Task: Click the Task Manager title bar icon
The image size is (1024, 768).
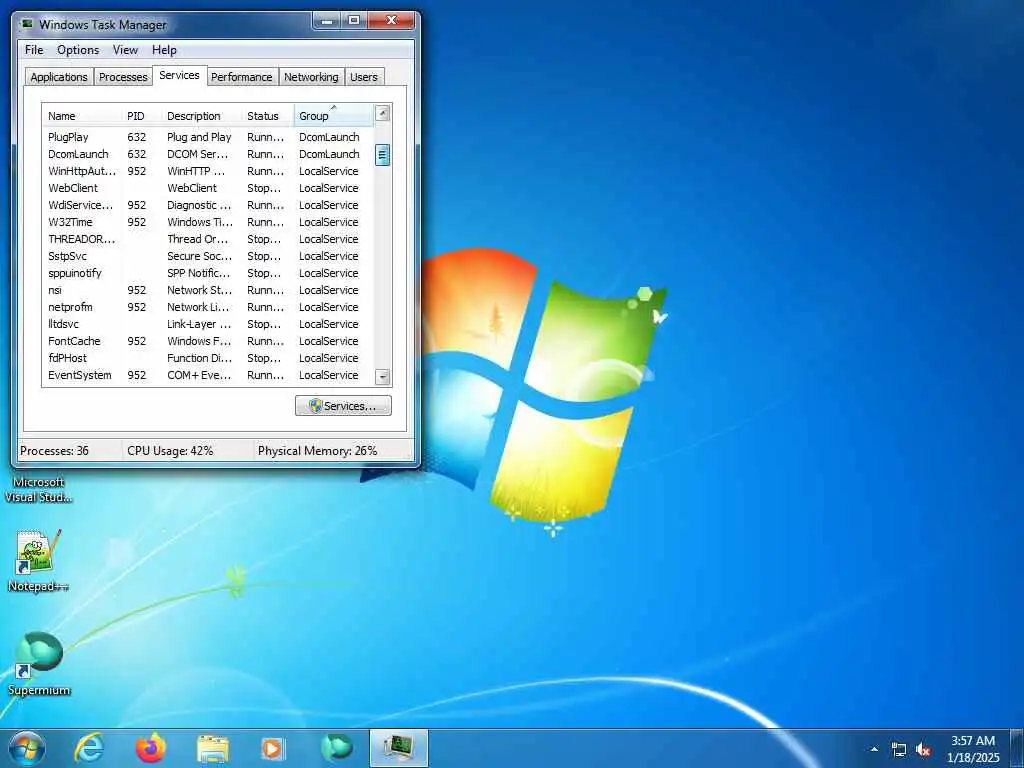Action: point(27,24)
